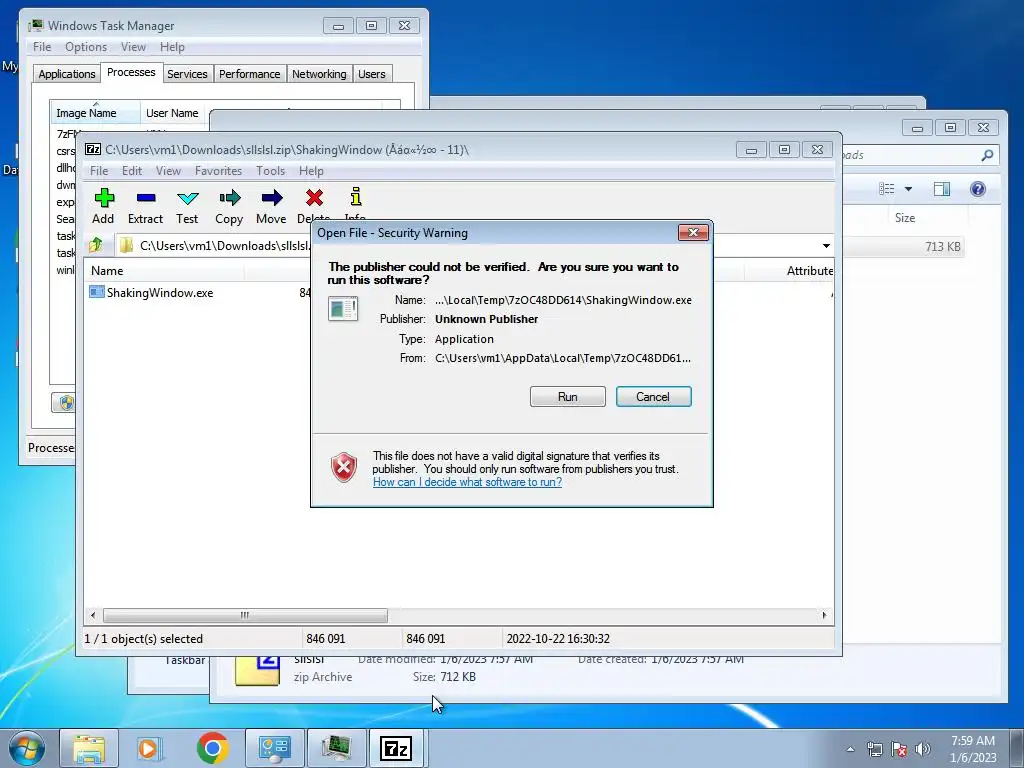Viewport: 1024px width, 768px height.
Task: Click the left scroll arrow in 7-Zip
Action: tap(93, 615)
